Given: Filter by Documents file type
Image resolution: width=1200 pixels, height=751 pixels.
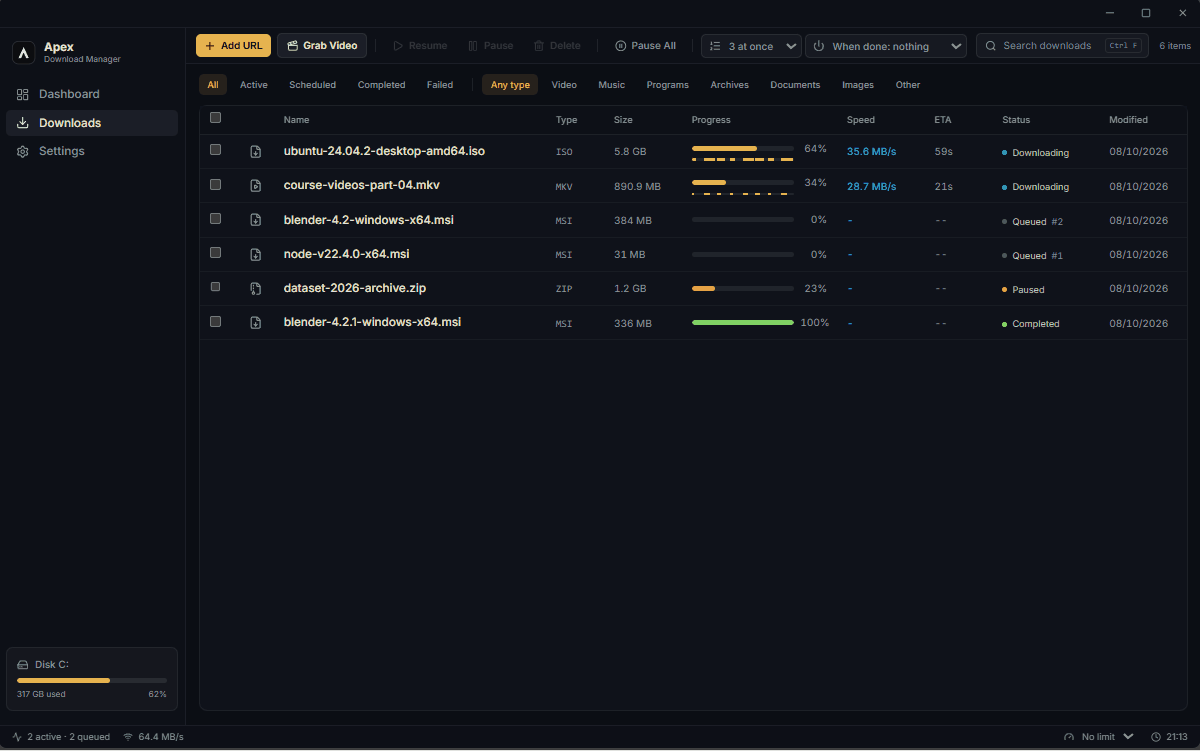Looking at the screenshot, I should tap(795, 85).
